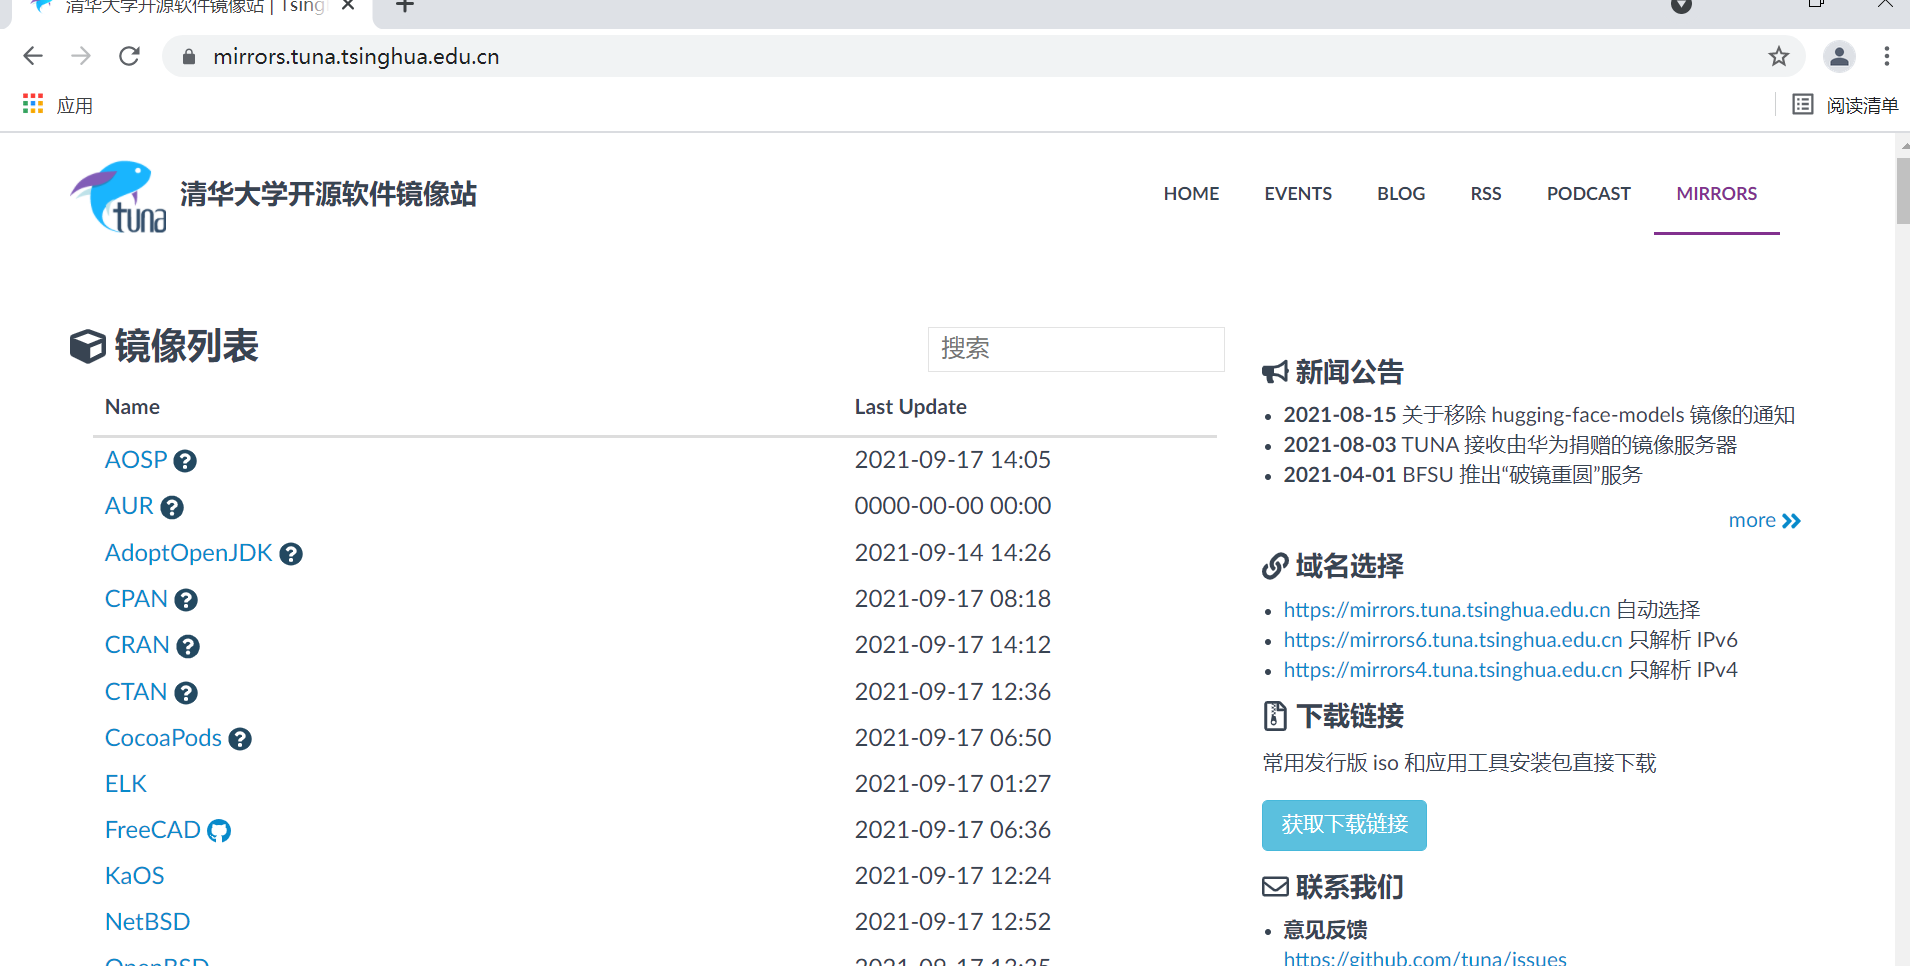
Task: Click the 应用 bookmarks label
Action: tap(75, 105)
